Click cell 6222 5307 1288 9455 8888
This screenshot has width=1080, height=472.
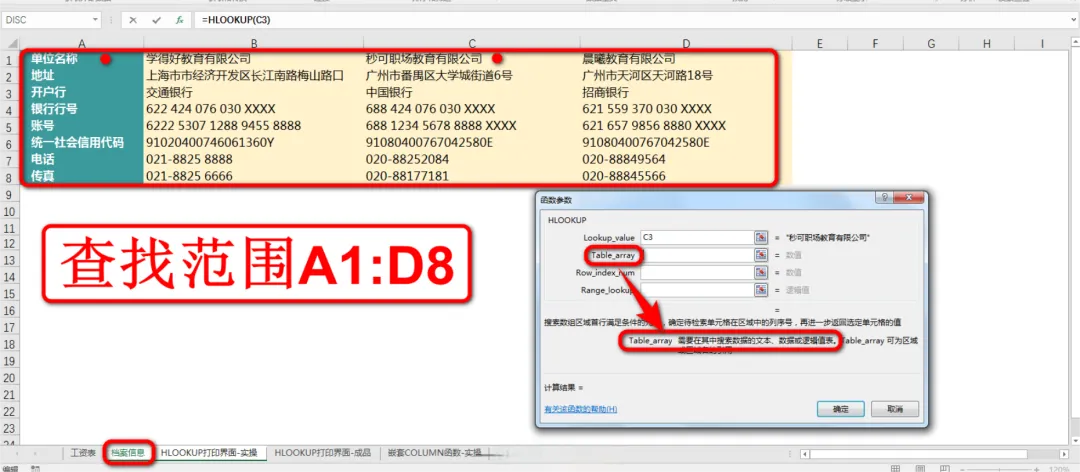[254, 126]
